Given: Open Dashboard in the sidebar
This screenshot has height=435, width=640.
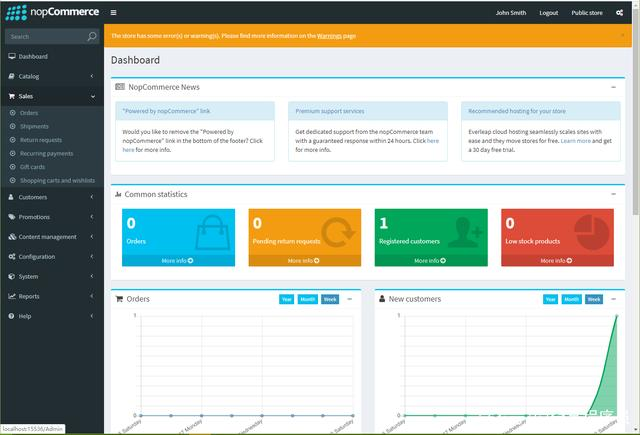Looking at the screenshot, I should tap(52, 56).
